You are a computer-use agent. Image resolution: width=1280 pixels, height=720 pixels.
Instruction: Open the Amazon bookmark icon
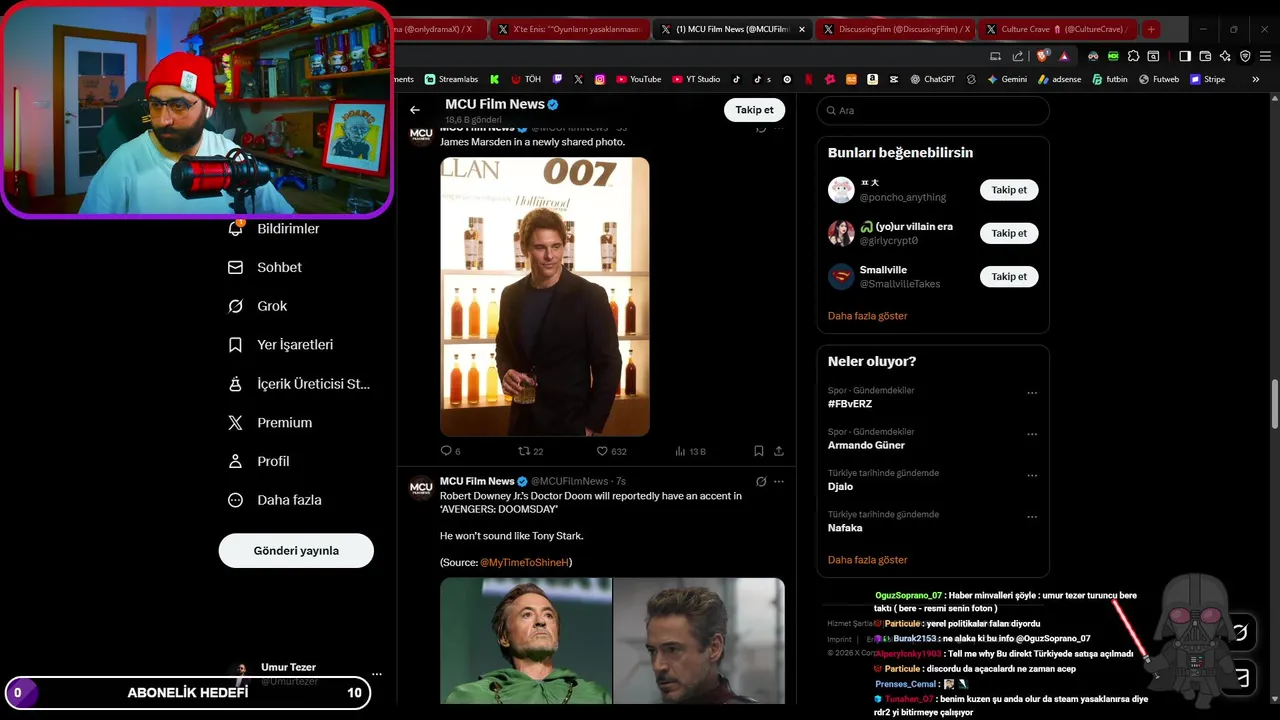click(x=873, y=79)
